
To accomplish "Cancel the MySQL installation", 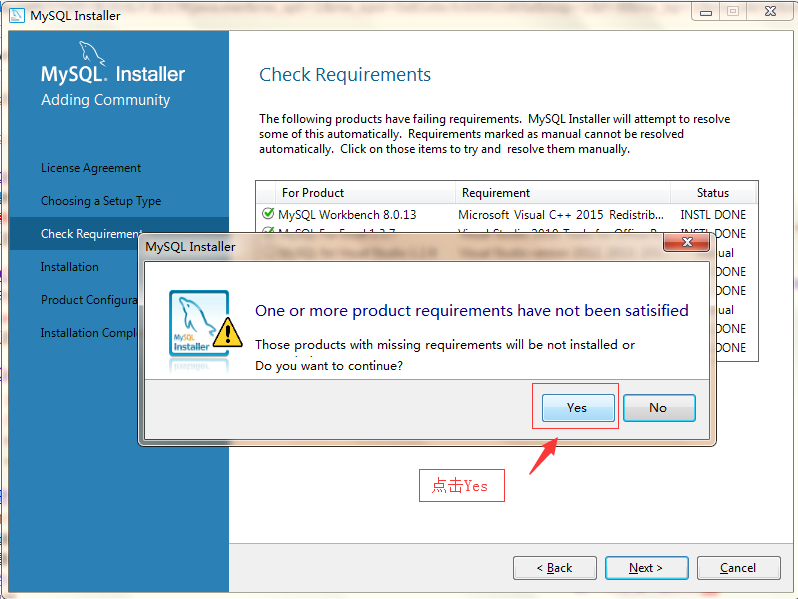I will click(x=738, y=567).
